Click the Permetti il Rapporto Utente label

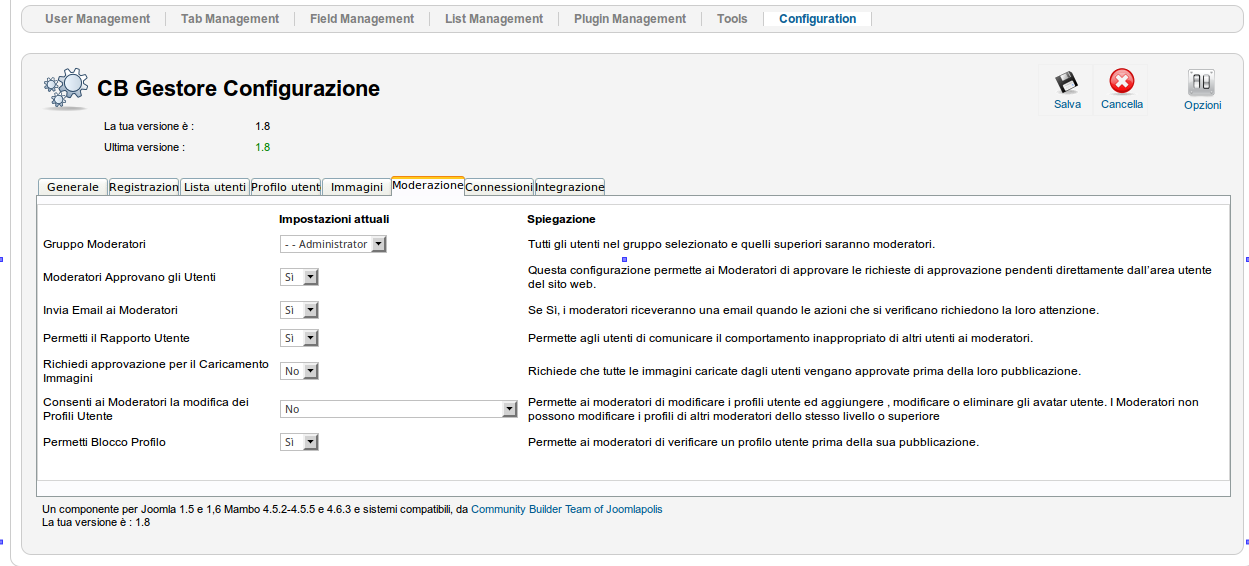point(116,338)
